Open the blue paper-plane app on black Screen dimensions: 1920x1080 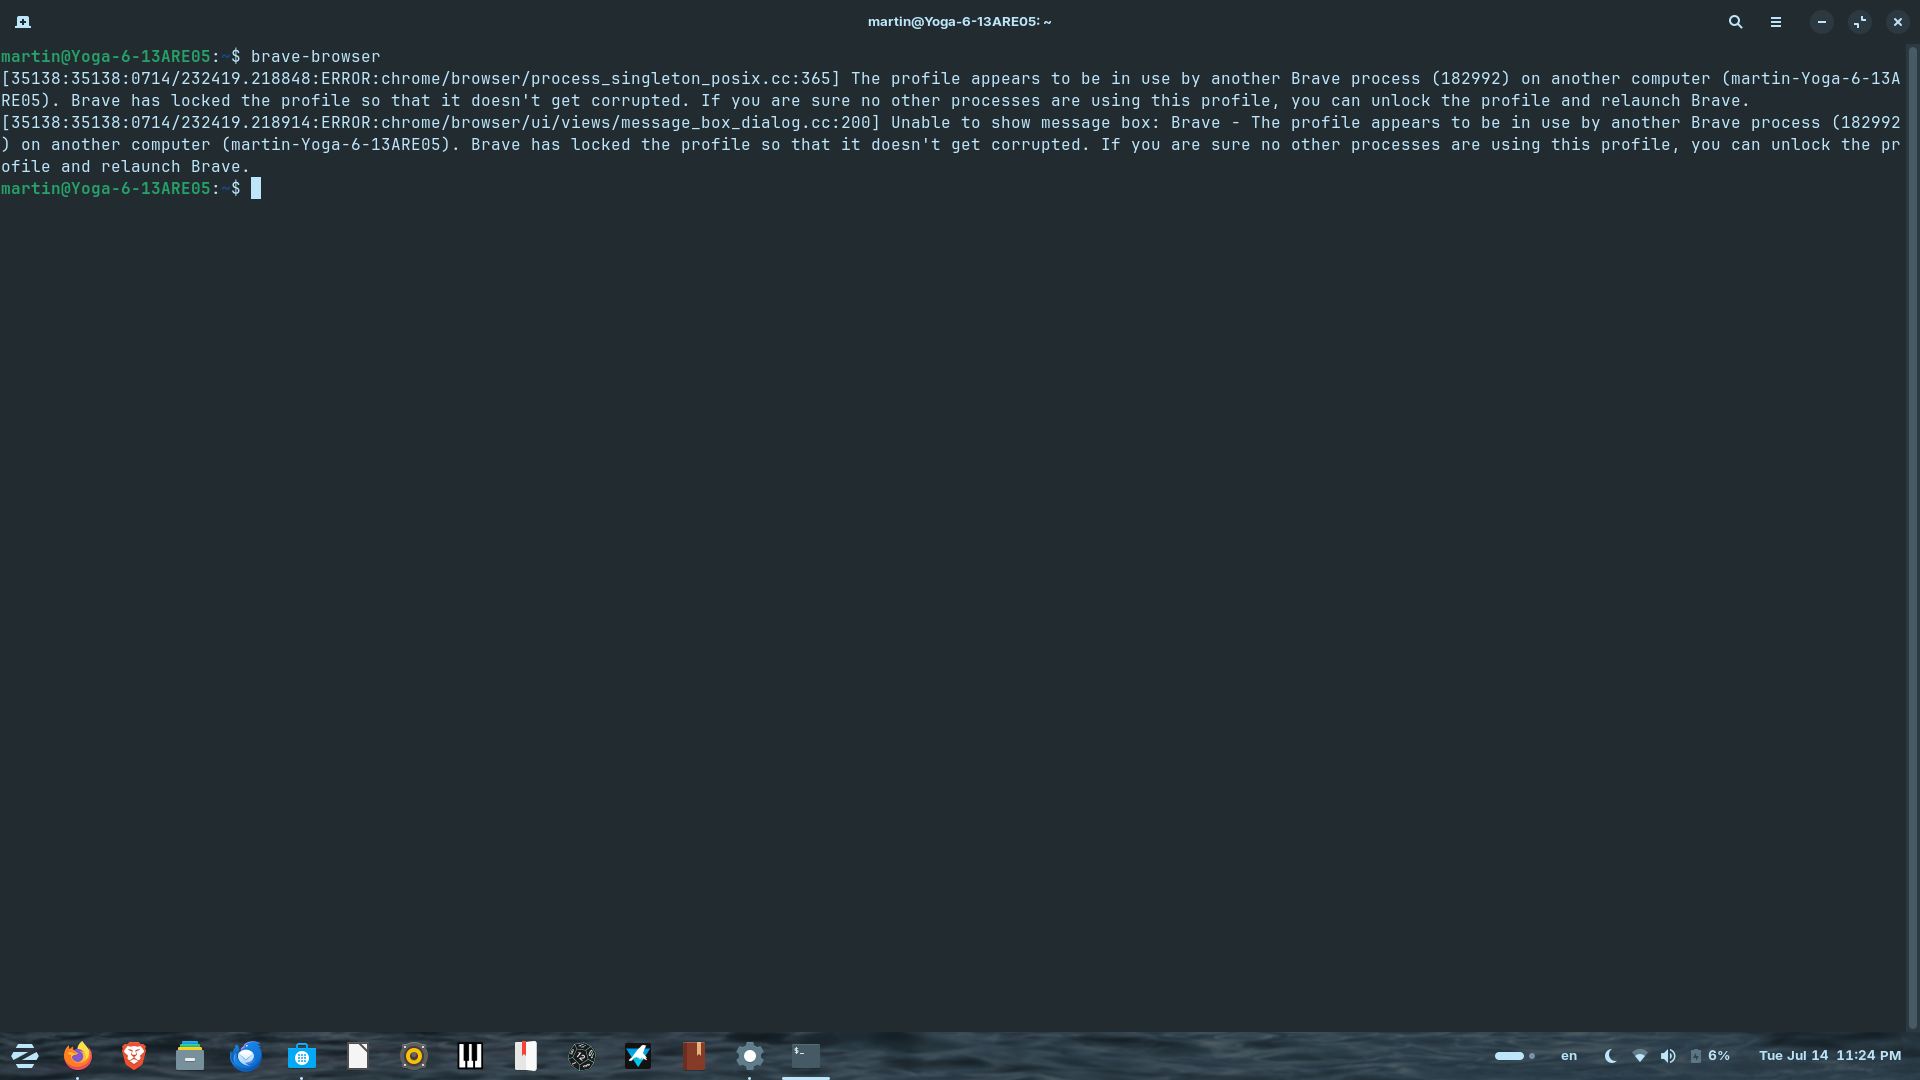[x=638, y=1055]
